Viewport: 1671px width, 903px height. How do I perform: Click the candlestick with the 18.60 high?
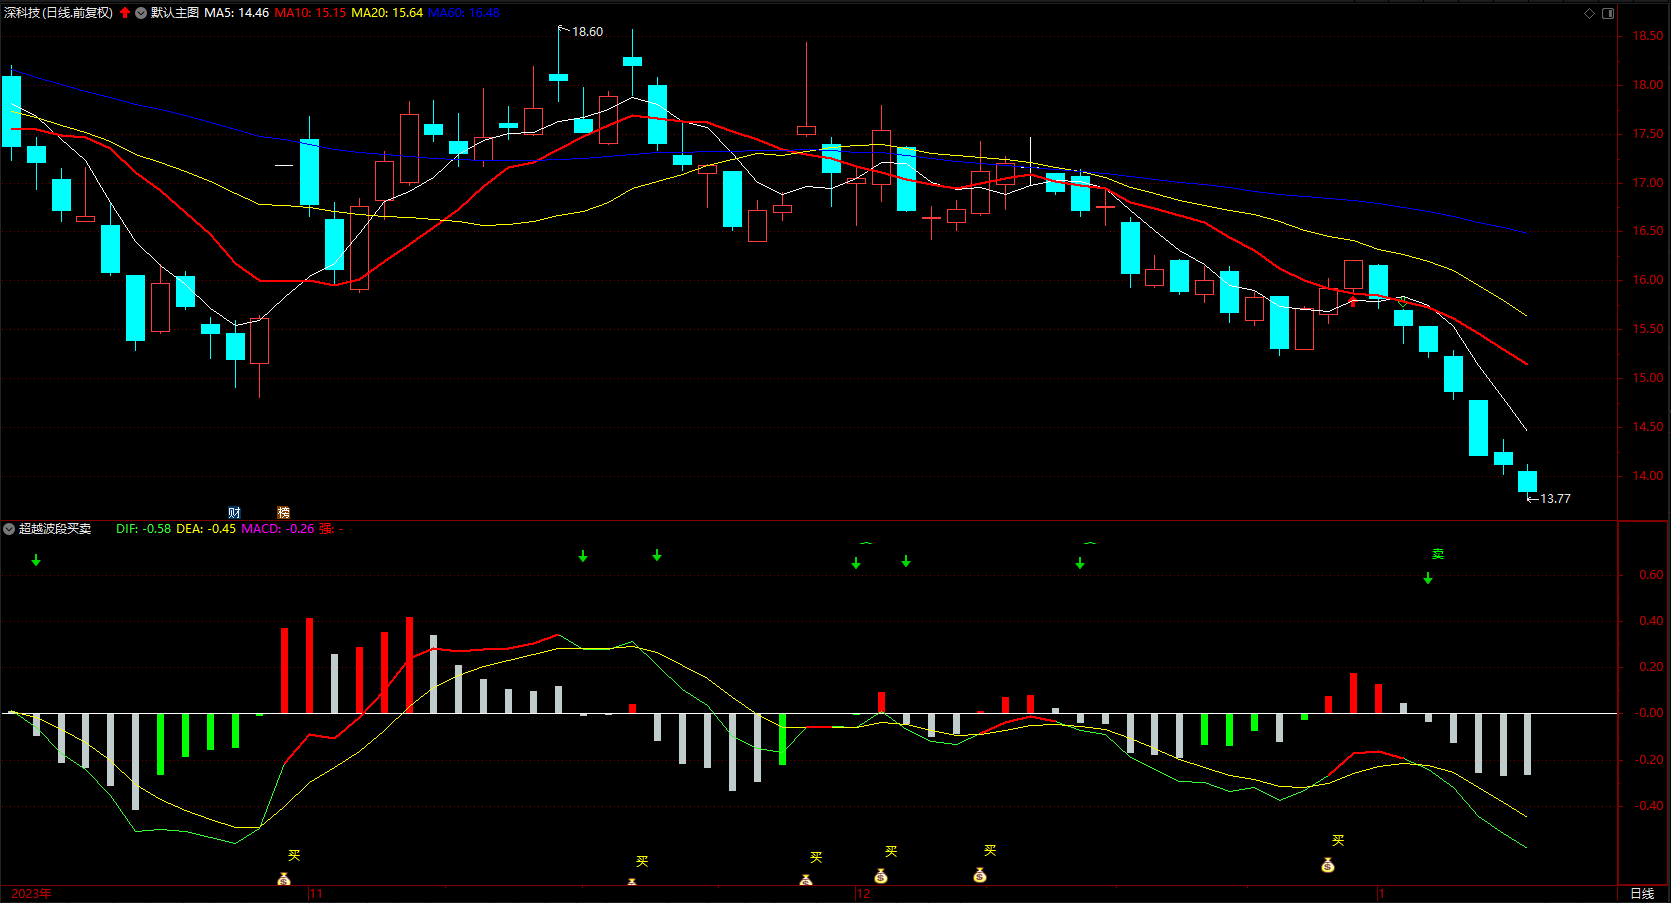558,76
